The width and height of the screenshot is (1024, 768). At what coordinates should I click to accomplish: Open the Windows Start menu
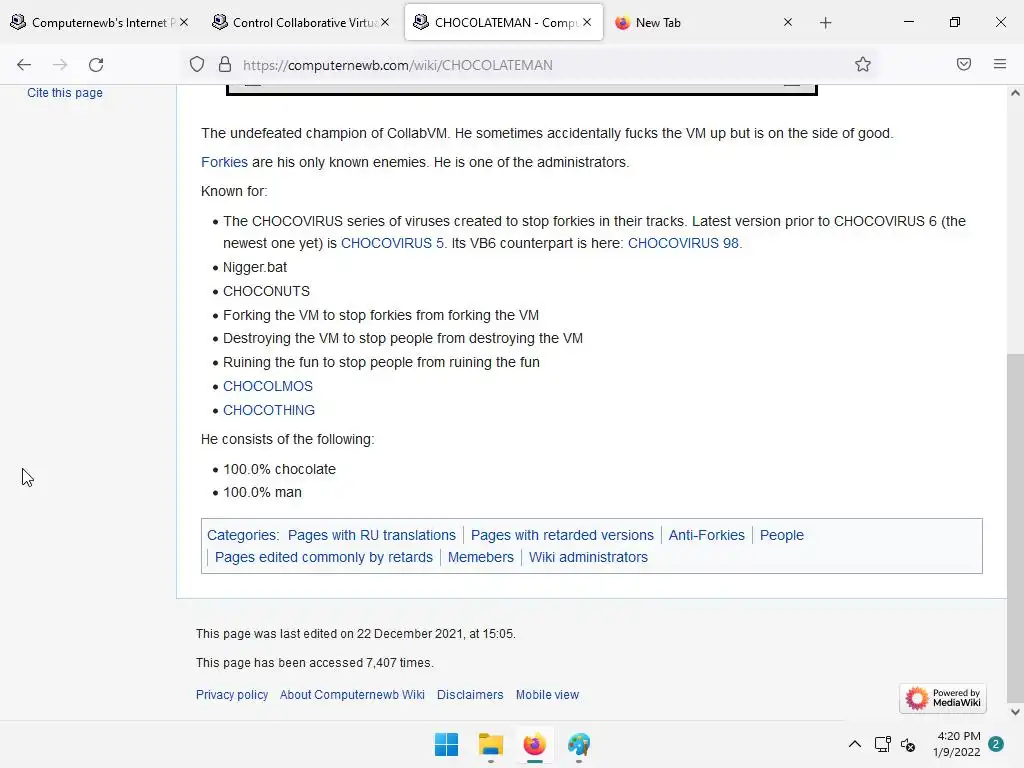447,744
